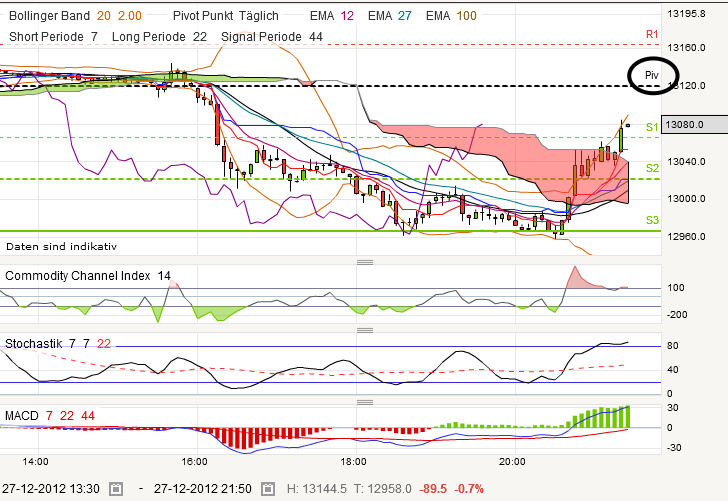728x501 pixels.
Task: Click the EMA 27 legend entry
Action: (x=390, y=16)
